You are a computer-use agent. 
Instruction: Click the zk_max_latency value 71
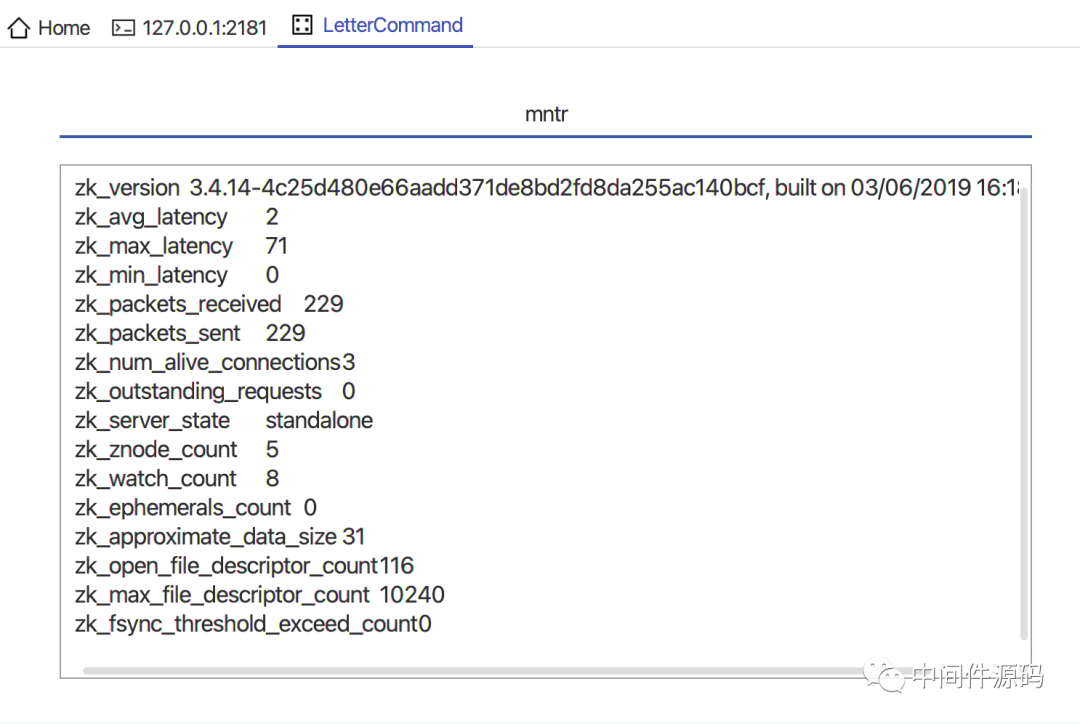point(276,246)
